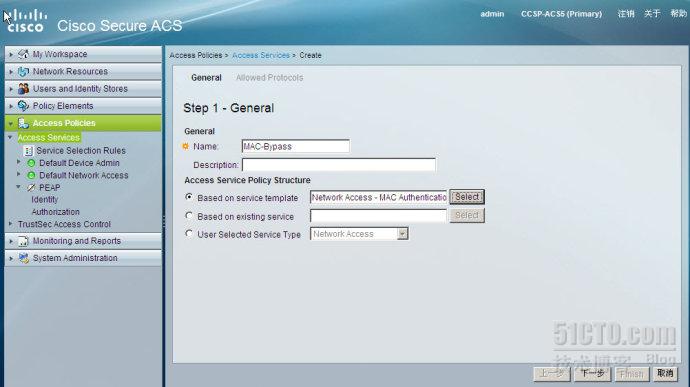Click Access Services breadcrumb link
690x387 pixels.
click(261, 55)
